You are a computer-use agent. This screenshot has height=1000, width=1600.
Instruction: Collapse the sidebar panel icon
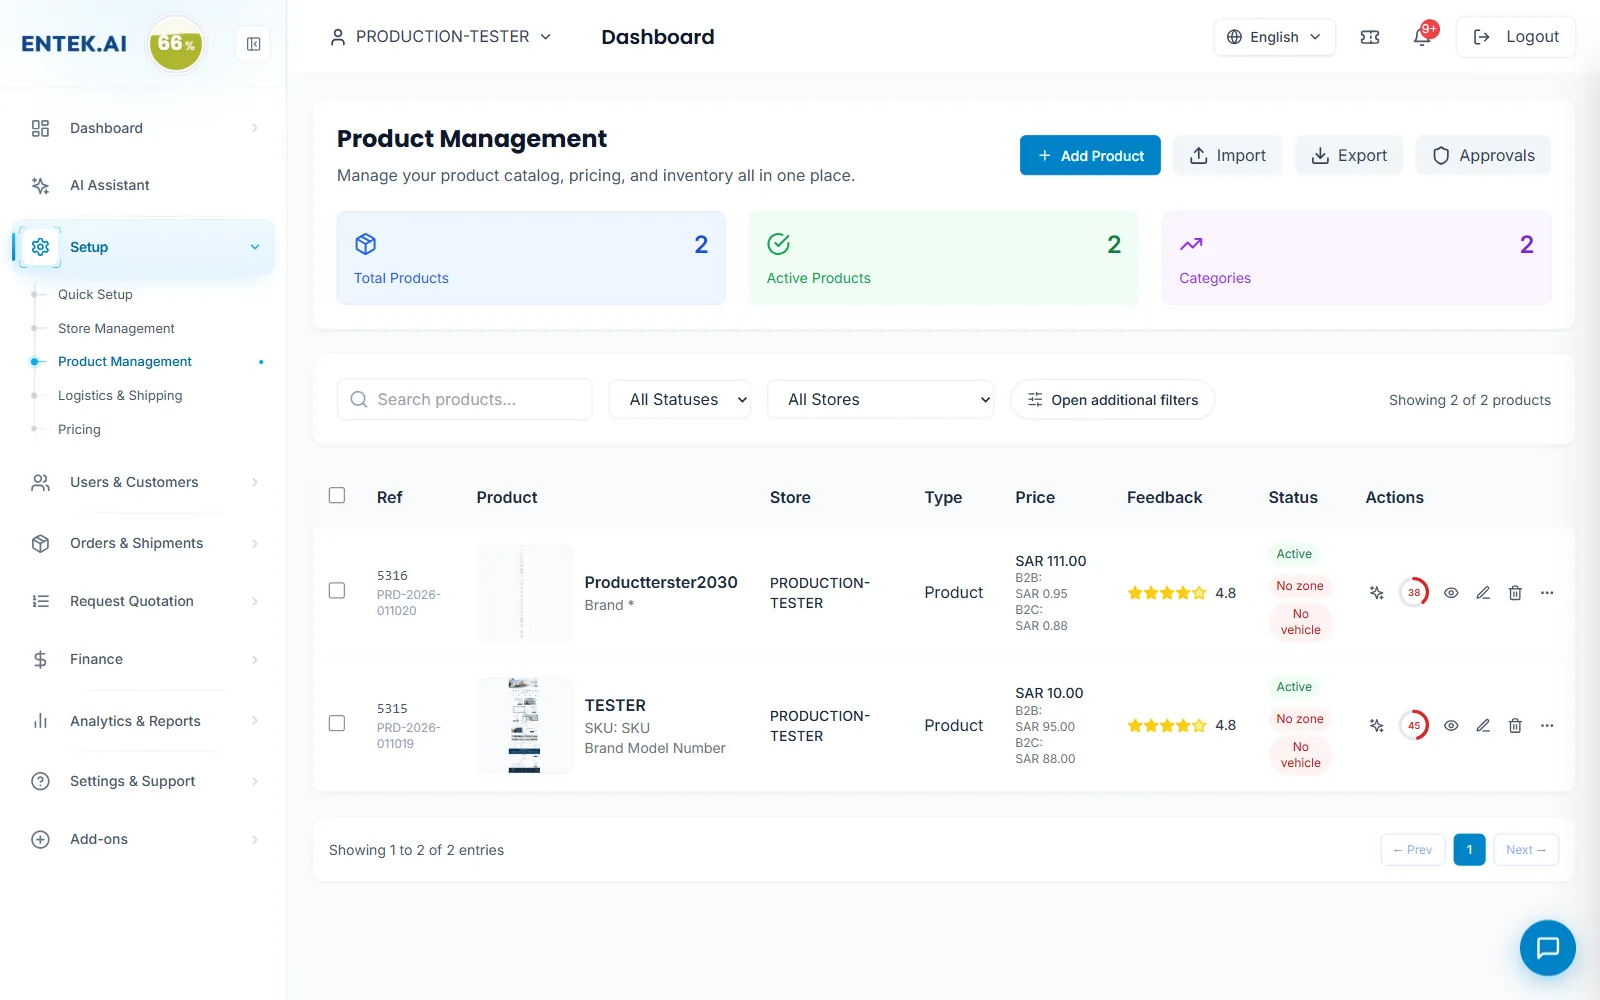point(253,44)
